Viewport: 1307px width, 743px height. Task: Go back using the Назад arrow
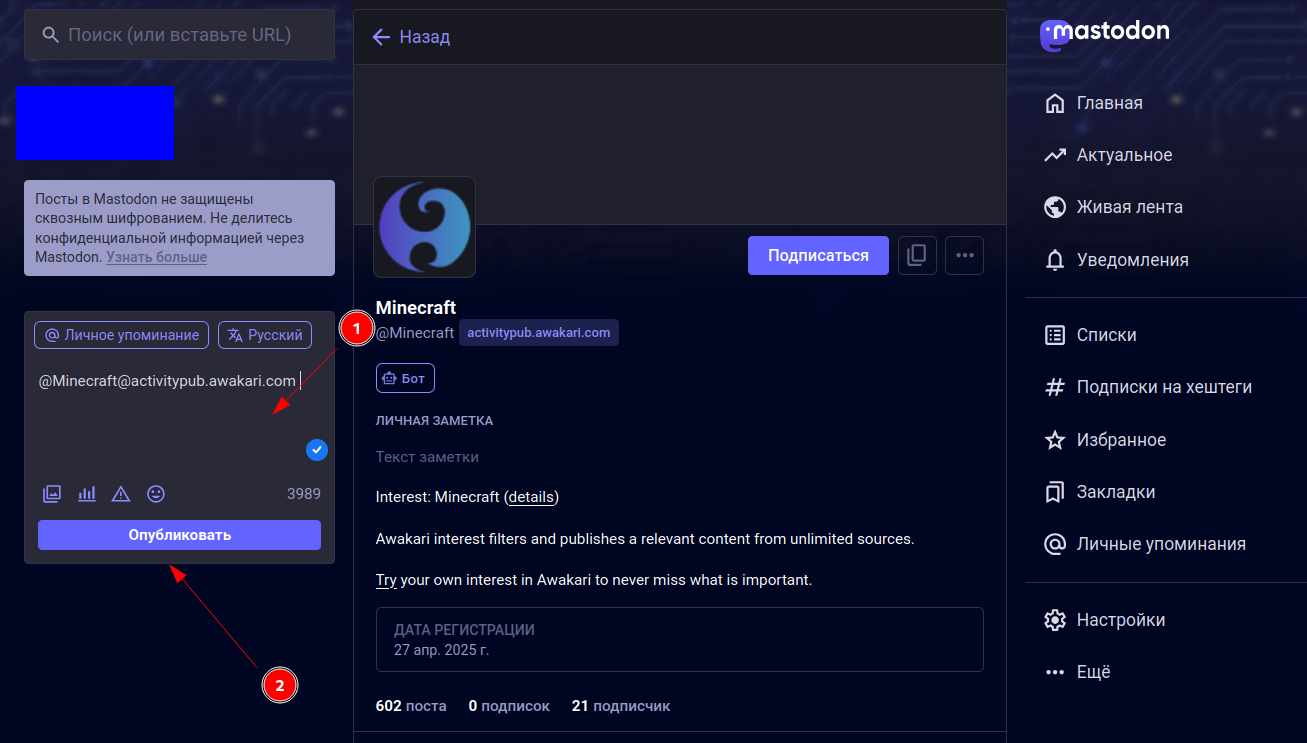411,37
